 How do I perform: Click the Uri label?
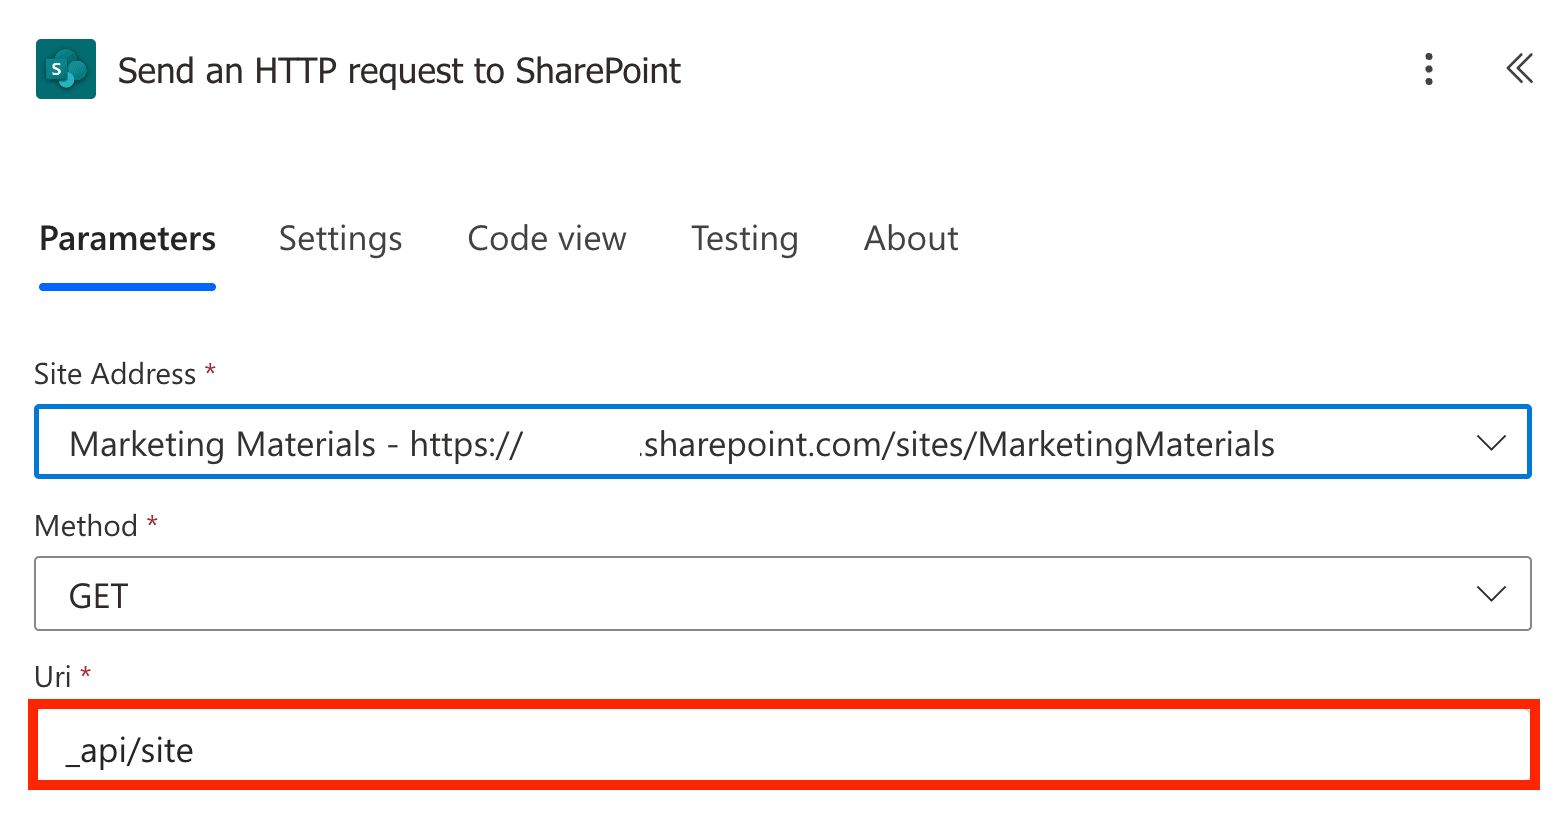tap(53, 677)
